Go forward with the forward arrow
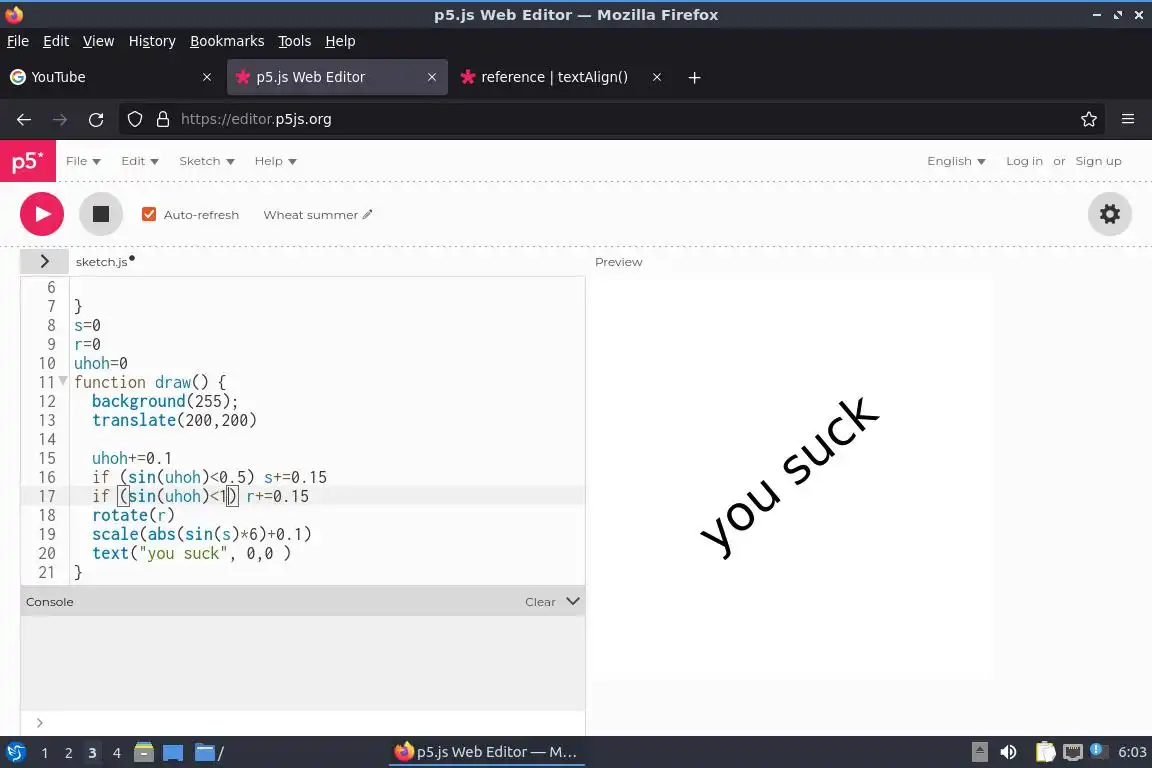The image size is (1152, 768). (60, 119)
